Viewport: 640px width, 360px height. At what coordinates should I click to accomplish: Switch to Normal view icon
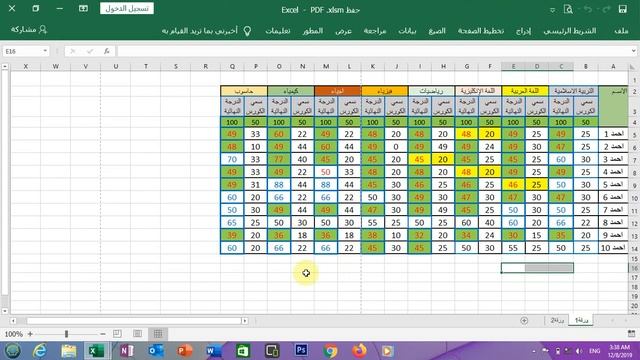(158, 334)
